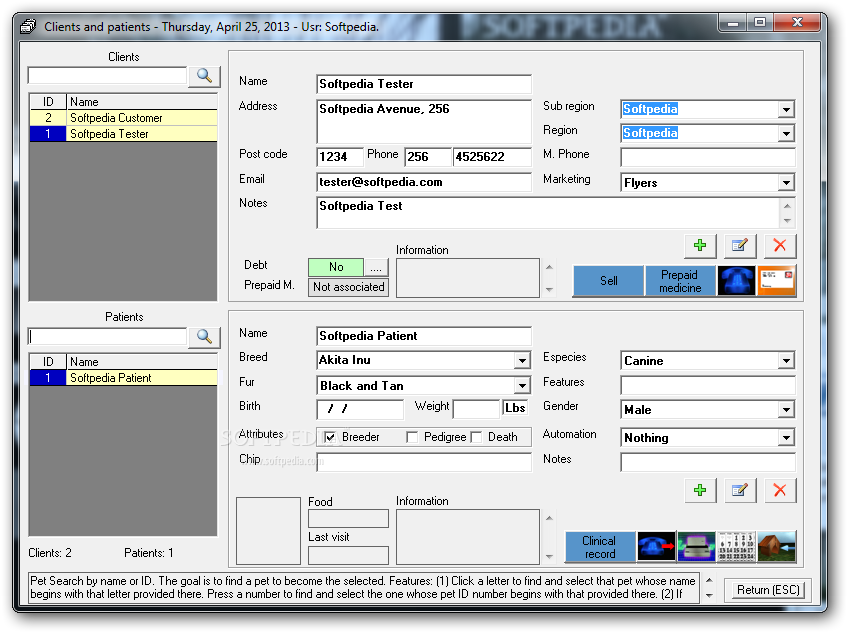Open the Gender dropdown showing Male
The width and height of the screenshot is (848, 633).
[x=786, y=410]
